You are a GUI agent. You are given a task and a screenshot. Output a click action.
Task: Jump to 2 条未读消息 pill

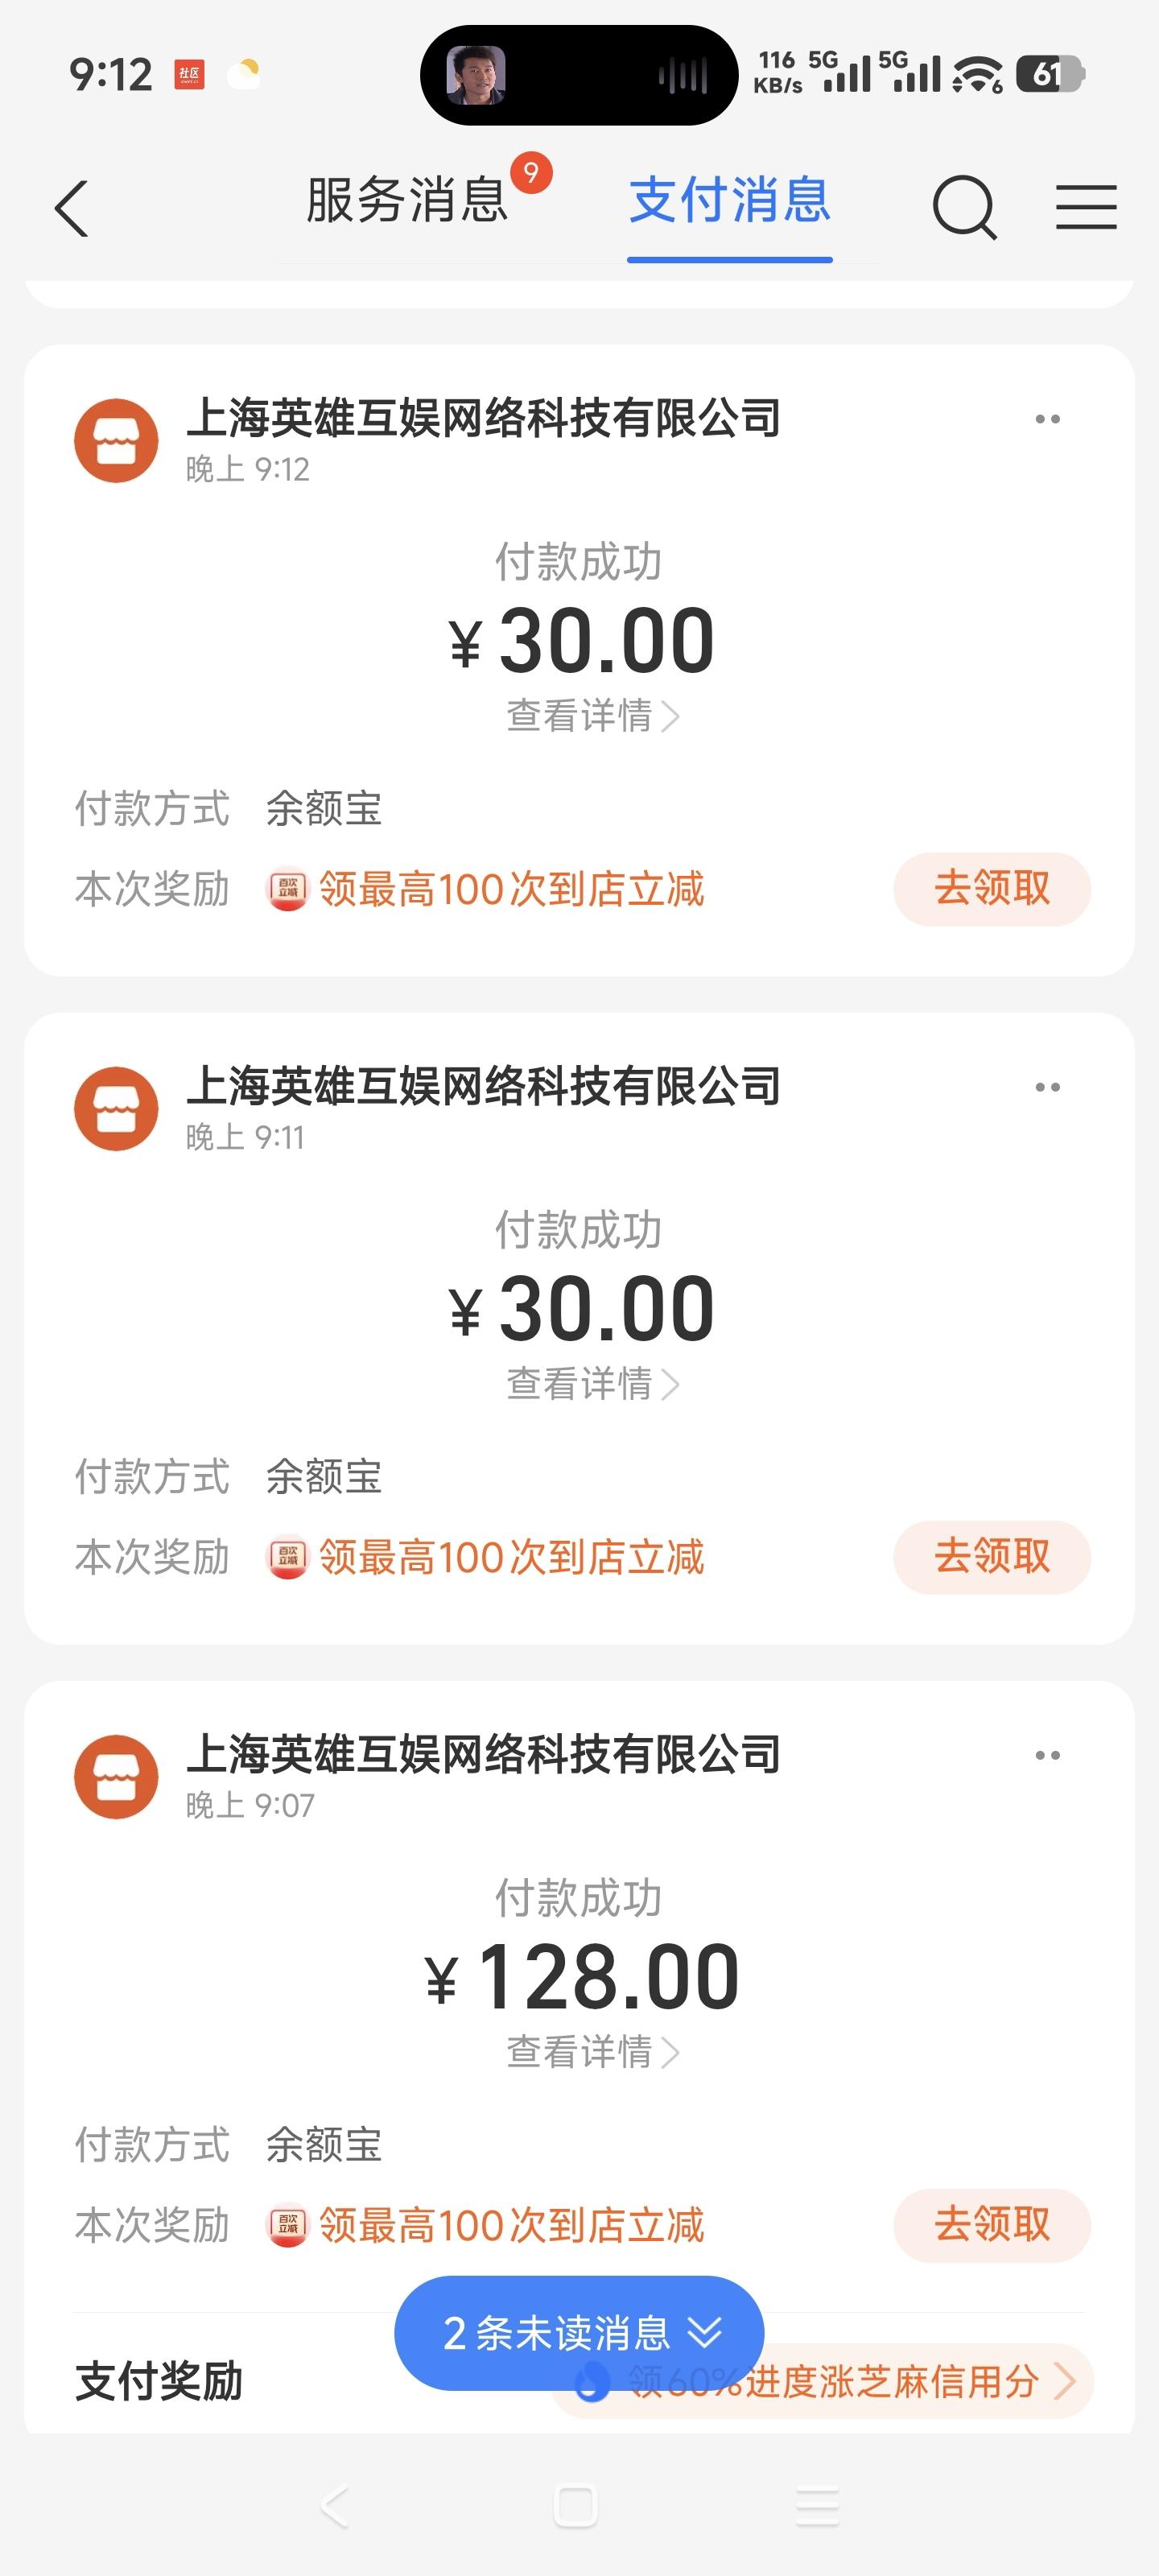click(579, 2333)
